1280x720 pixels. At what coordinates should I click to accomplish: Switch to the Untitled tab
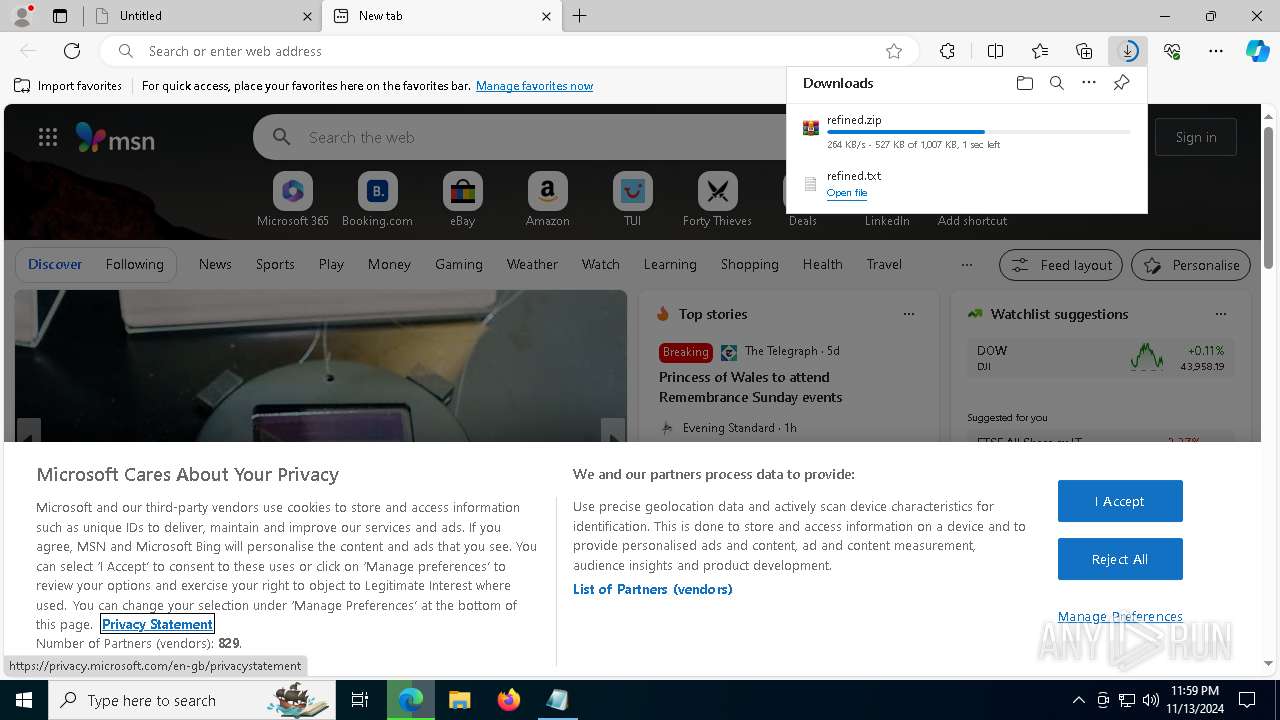click(203, 16)
